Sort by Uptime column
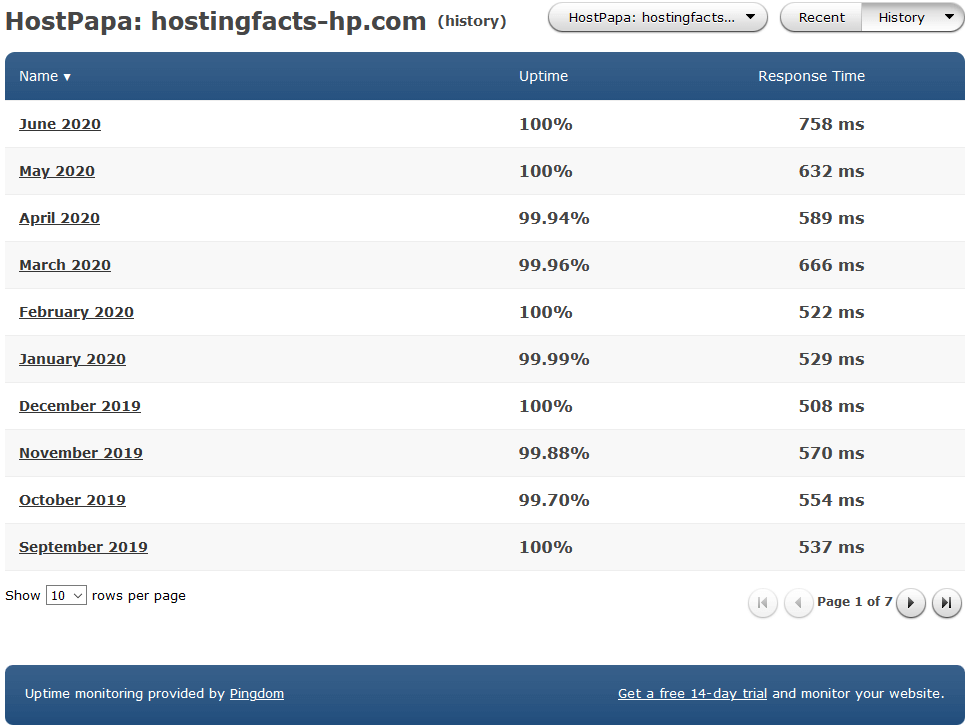Image resolution: width=965 pixels, height=728 pixels. tap(543, 76)
